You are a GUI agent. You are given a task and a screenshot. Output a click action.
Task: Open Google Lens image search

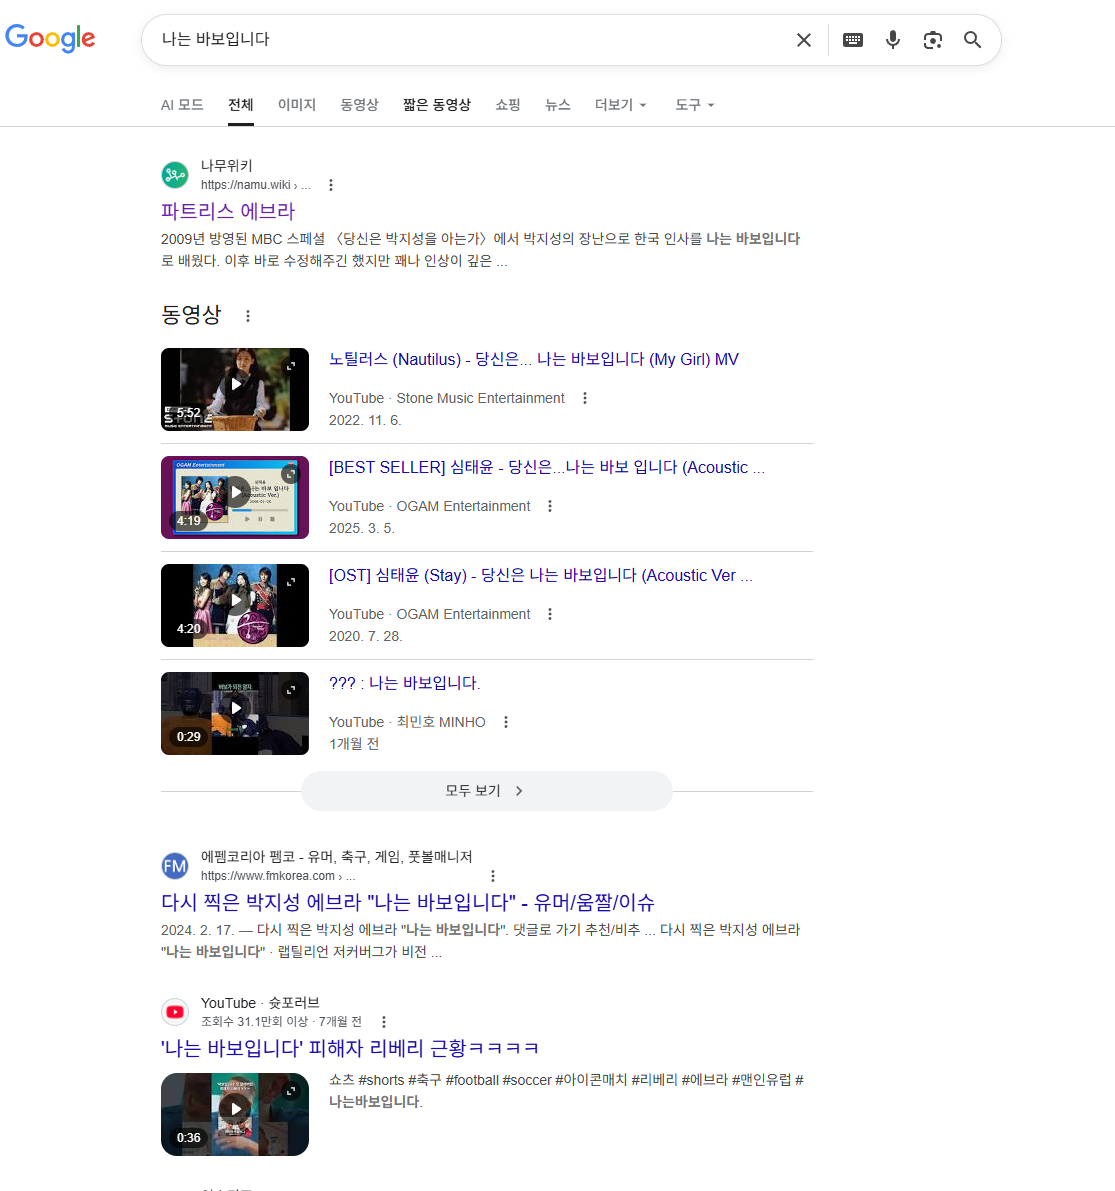(x=933, y=40)
